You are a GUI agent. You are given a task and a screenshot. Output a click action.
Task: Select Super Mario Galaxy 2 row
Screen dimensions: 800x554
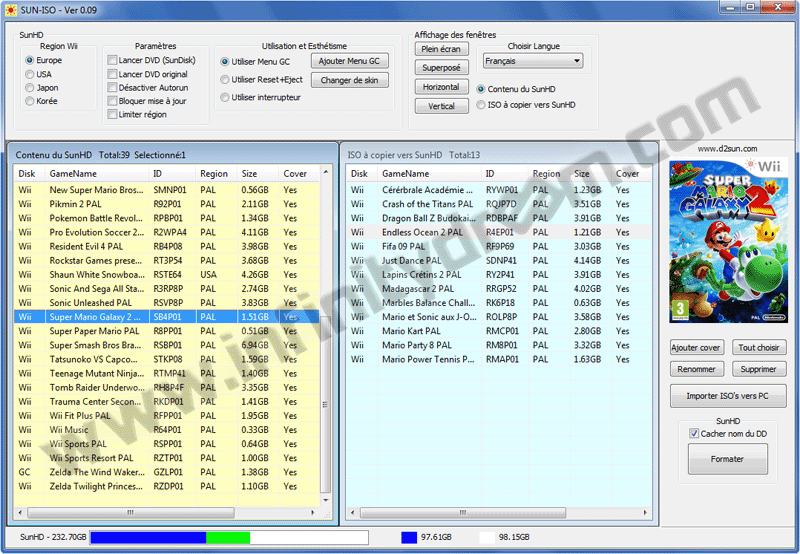[x=167, y=317]
